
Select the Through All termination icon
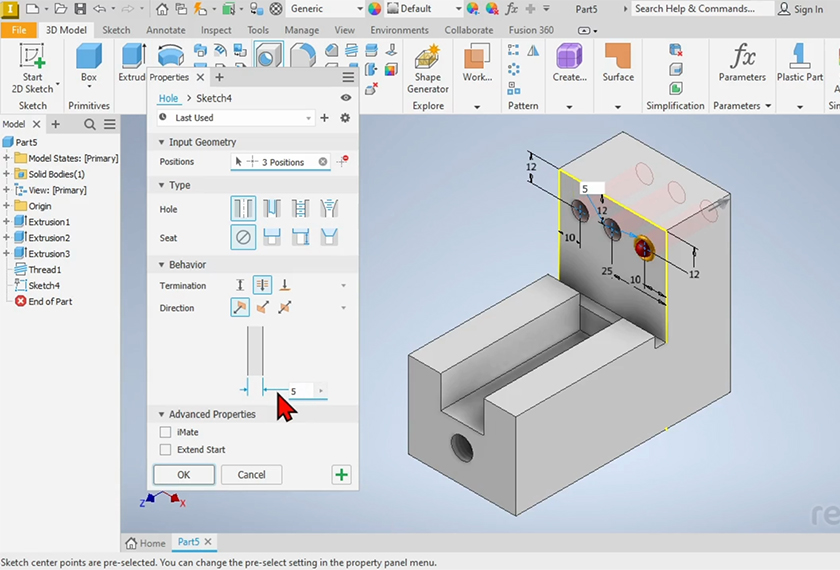click(262, 285)
